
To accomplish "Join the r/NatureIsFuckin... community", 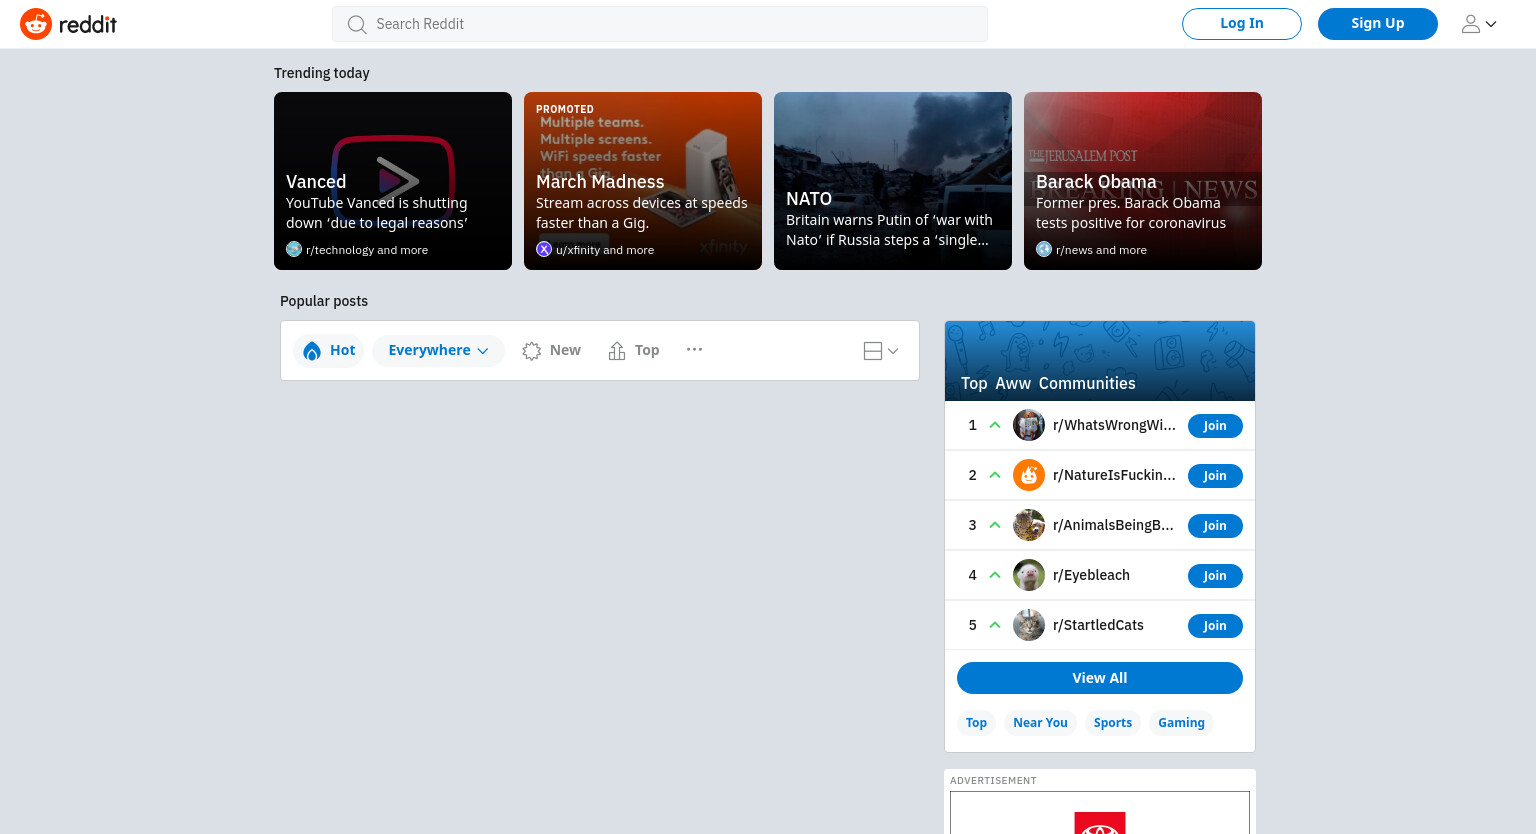I will tap(1215, 476).
